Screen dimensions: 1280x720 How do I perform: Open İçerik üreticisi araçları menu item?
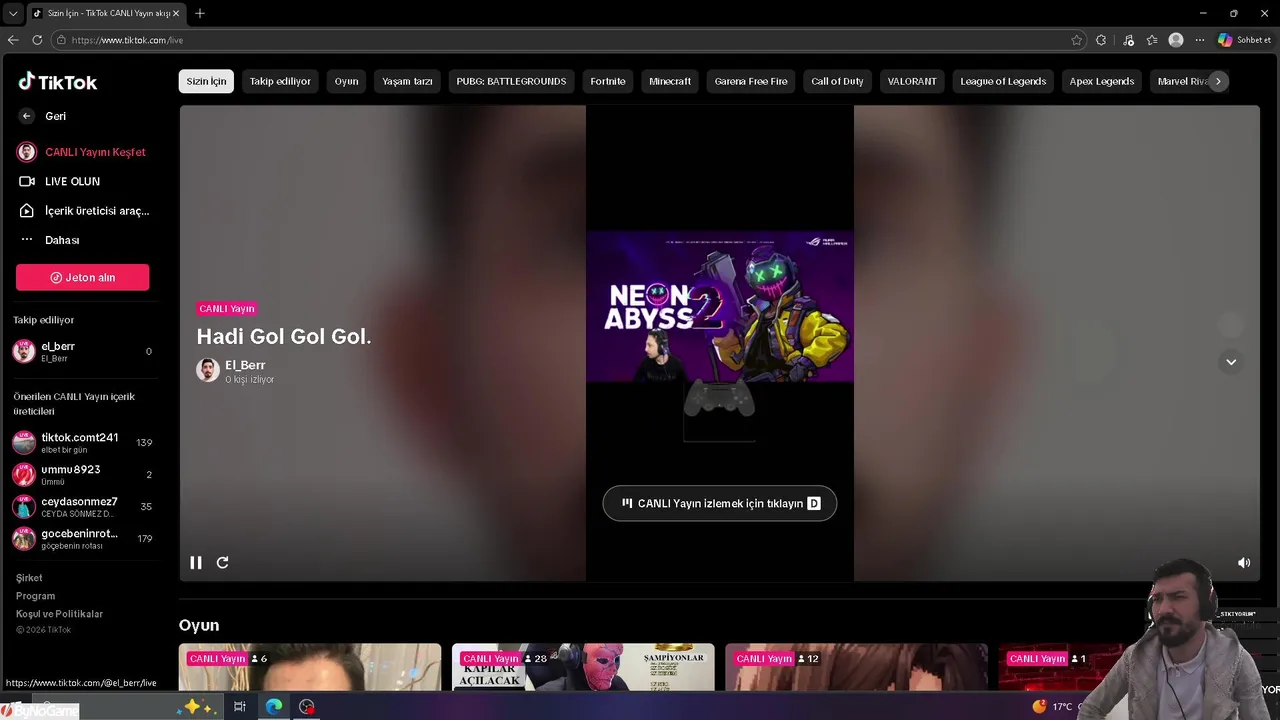84,211
